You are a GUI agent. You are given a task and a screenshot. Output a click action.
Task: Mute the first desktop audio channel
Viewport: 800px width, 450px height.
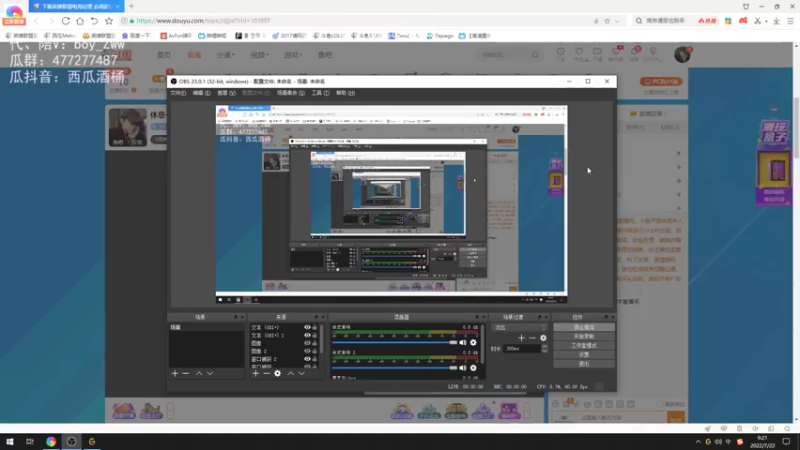463,342
